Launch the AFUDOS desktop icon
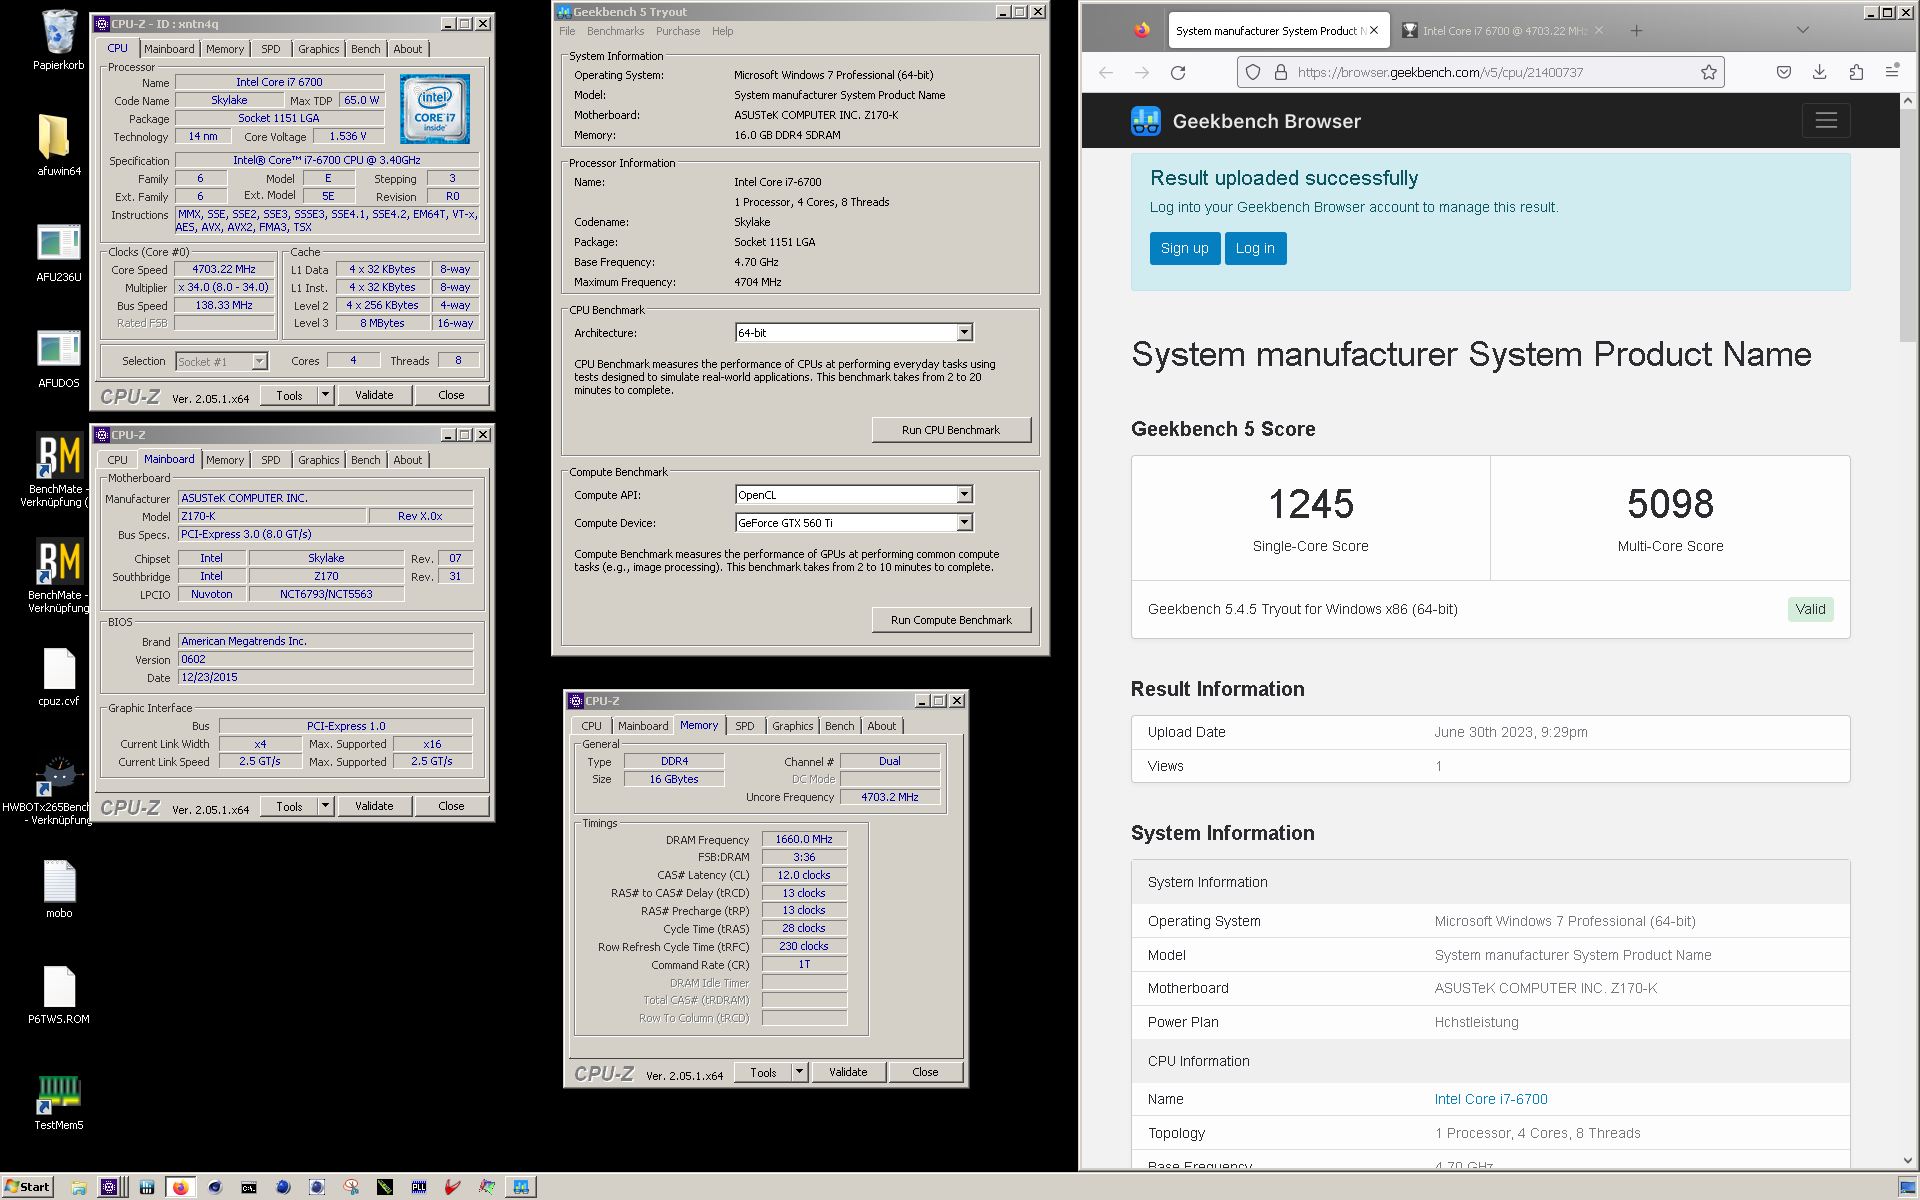The width and height of the screenshot is (1920, 1200). tap(58, 356)
